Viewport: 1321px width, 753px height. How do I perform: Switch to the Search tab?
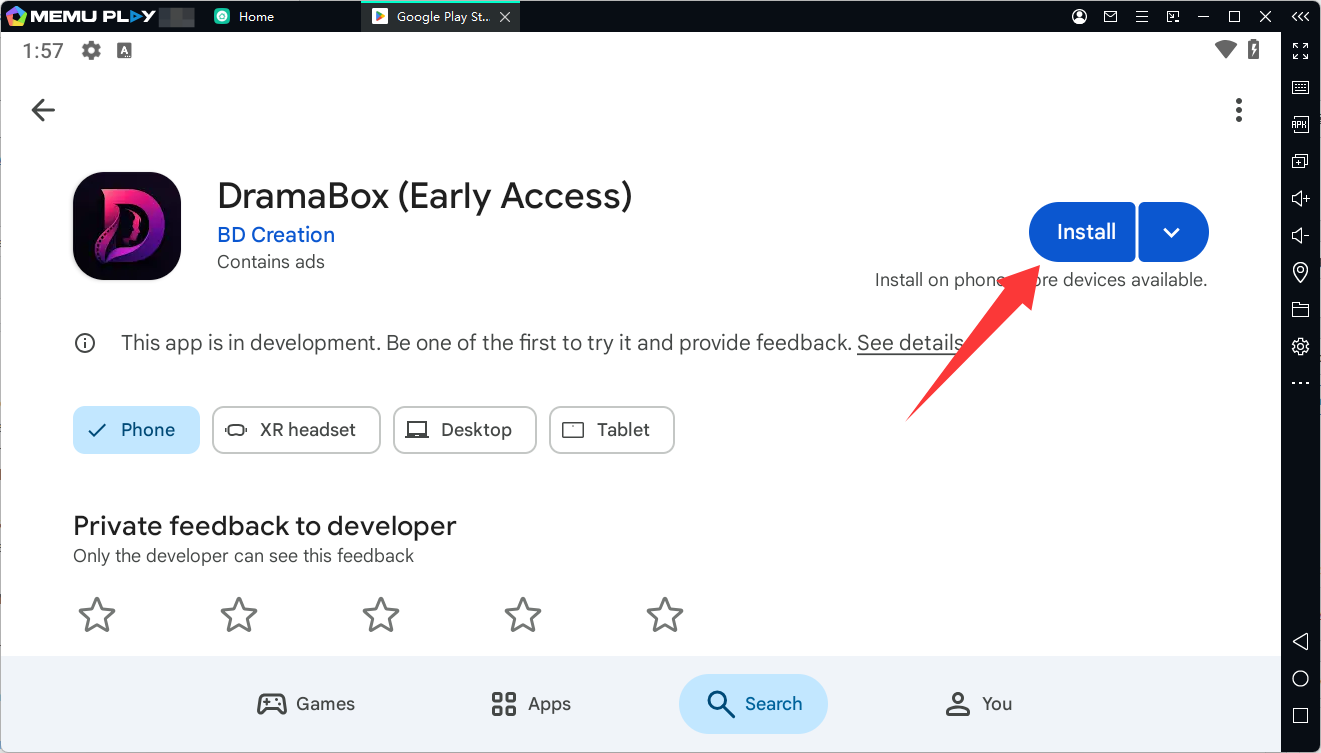click(x=754, y=704)
